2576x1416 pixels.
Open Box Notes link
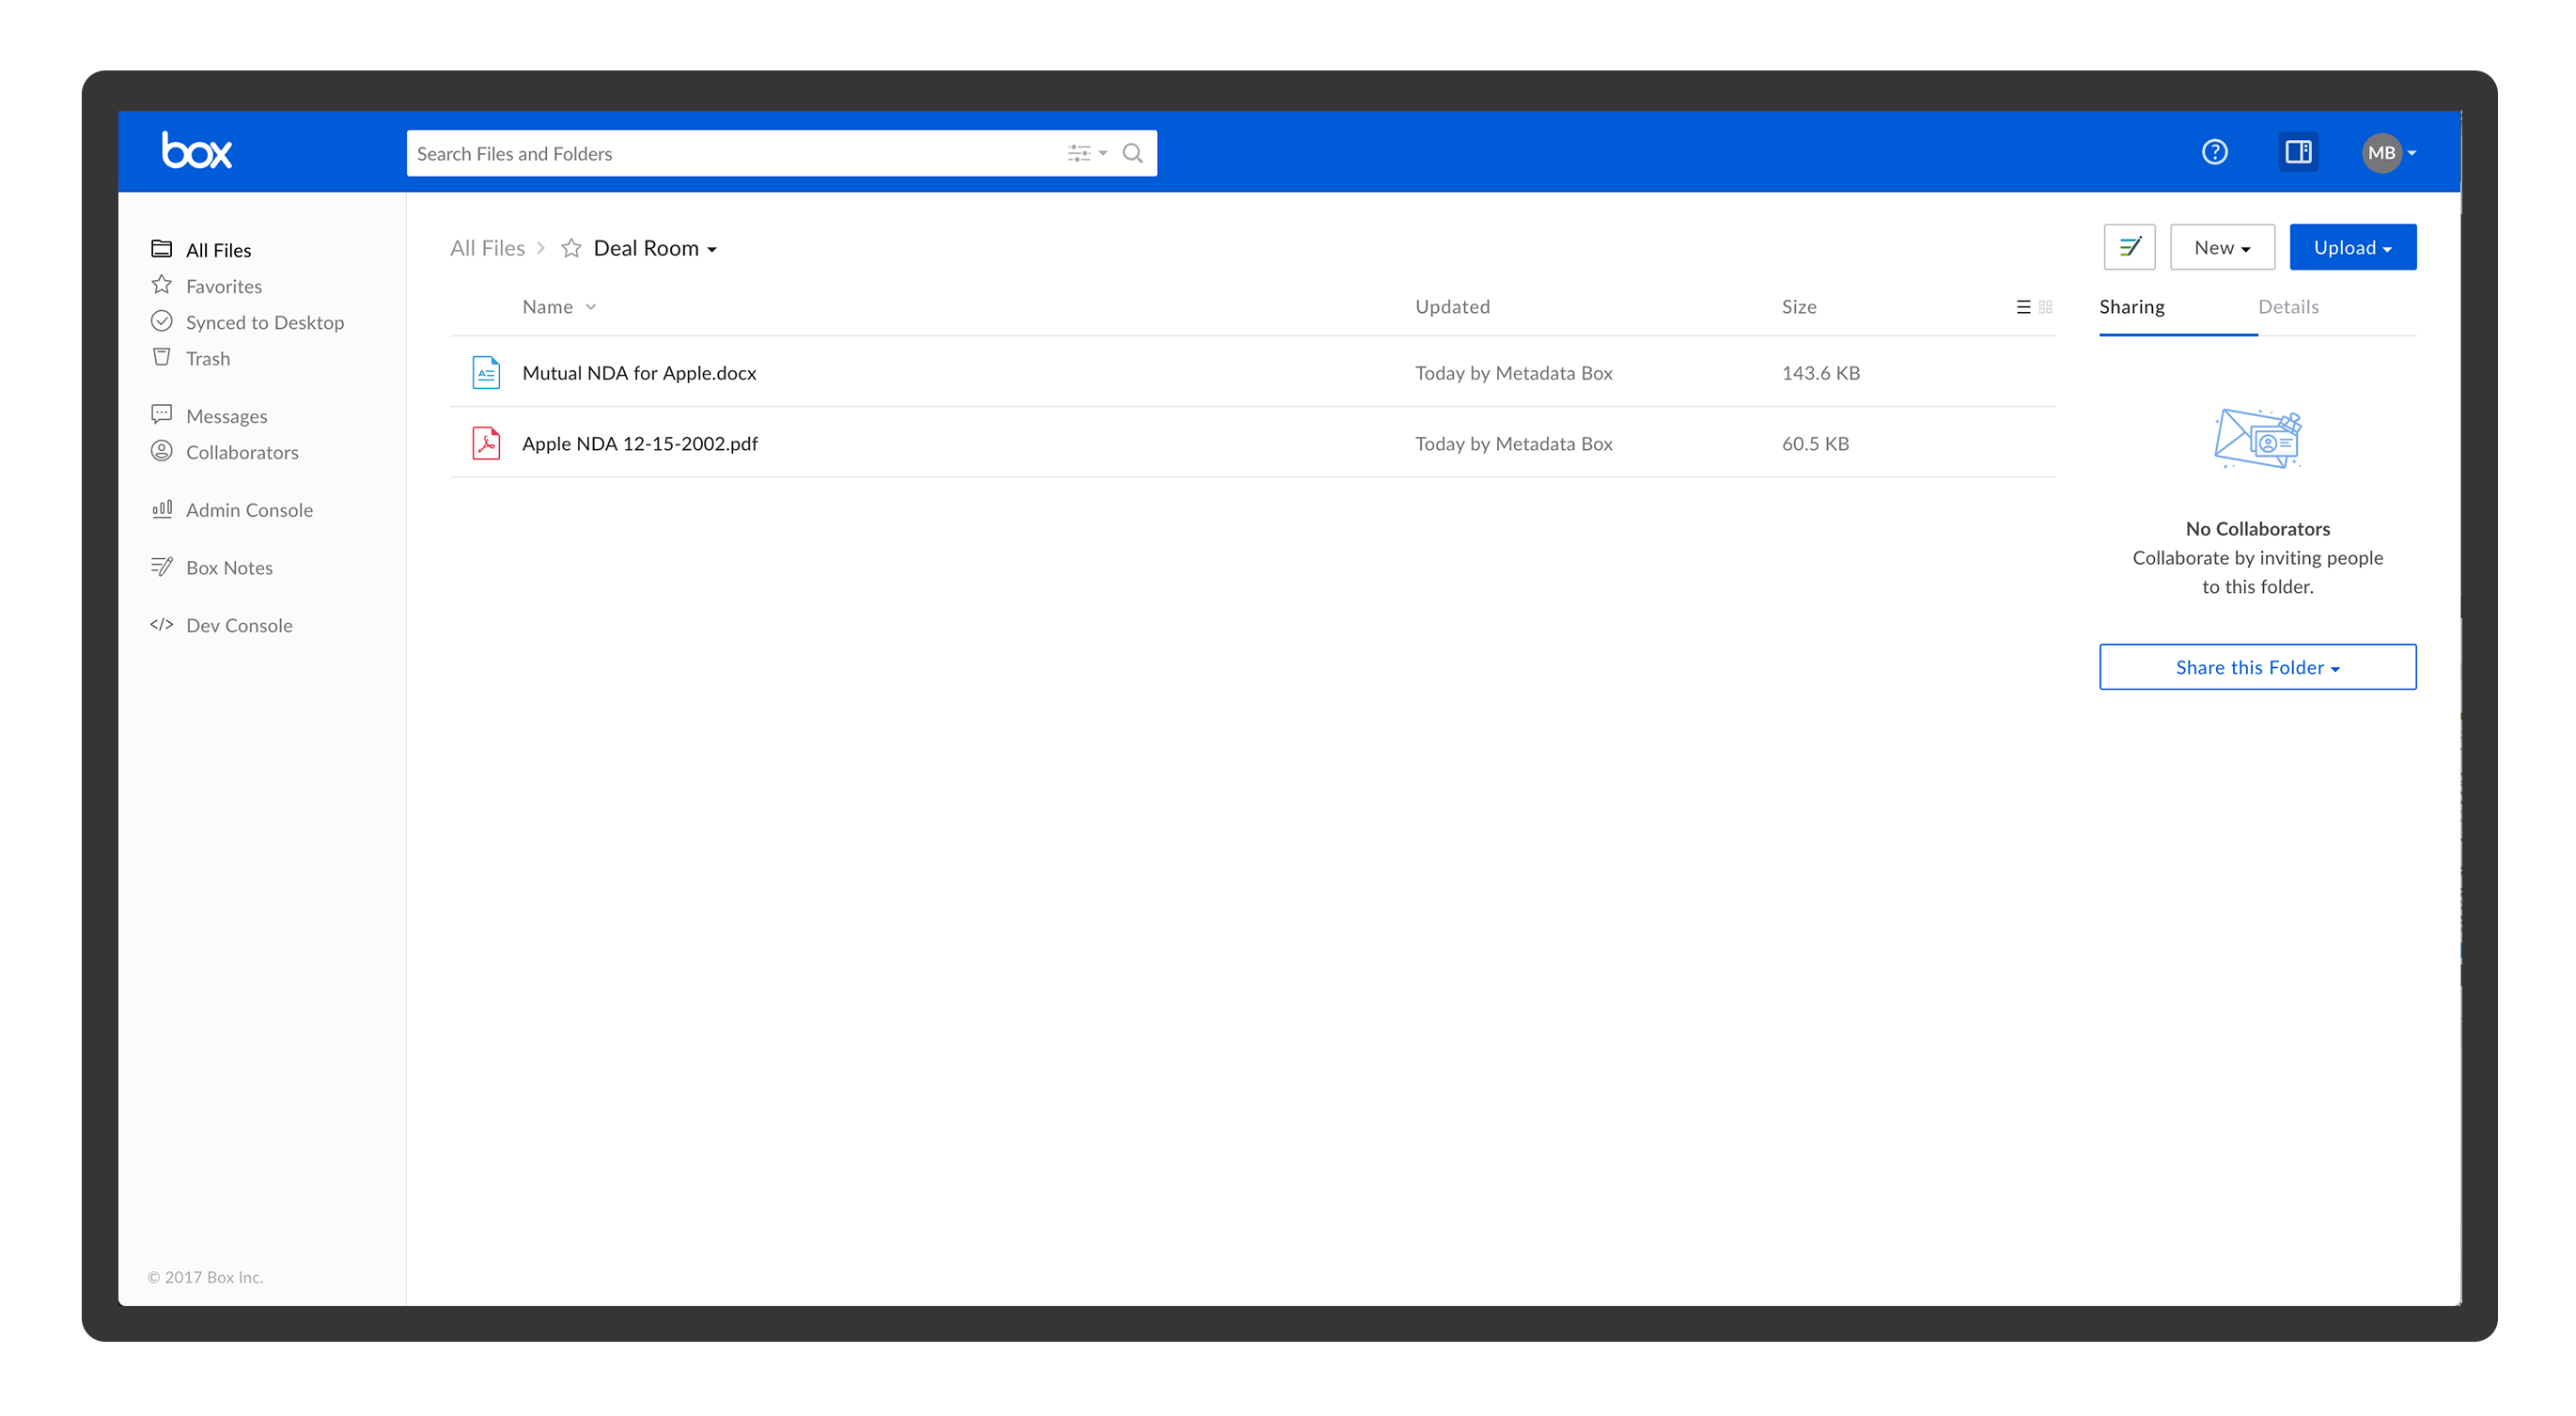tap(229, 567)
